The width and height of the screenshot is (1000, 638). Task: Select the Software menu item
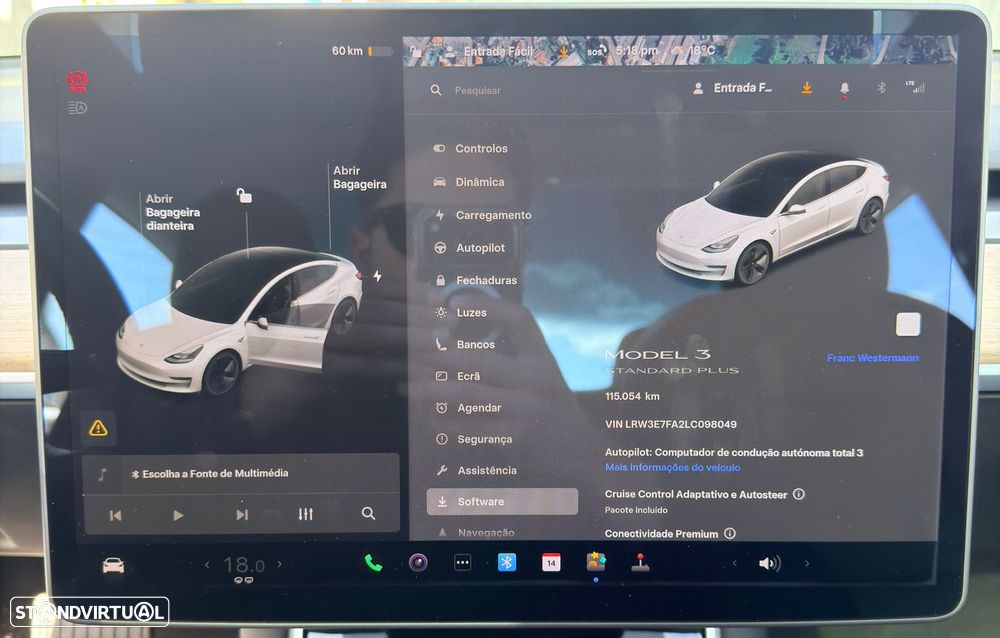coord(503,501)
